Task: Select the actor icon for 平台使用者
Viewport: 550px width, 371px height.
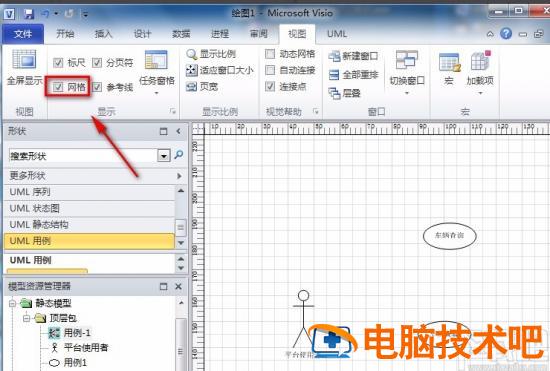Action: (54, 348)
